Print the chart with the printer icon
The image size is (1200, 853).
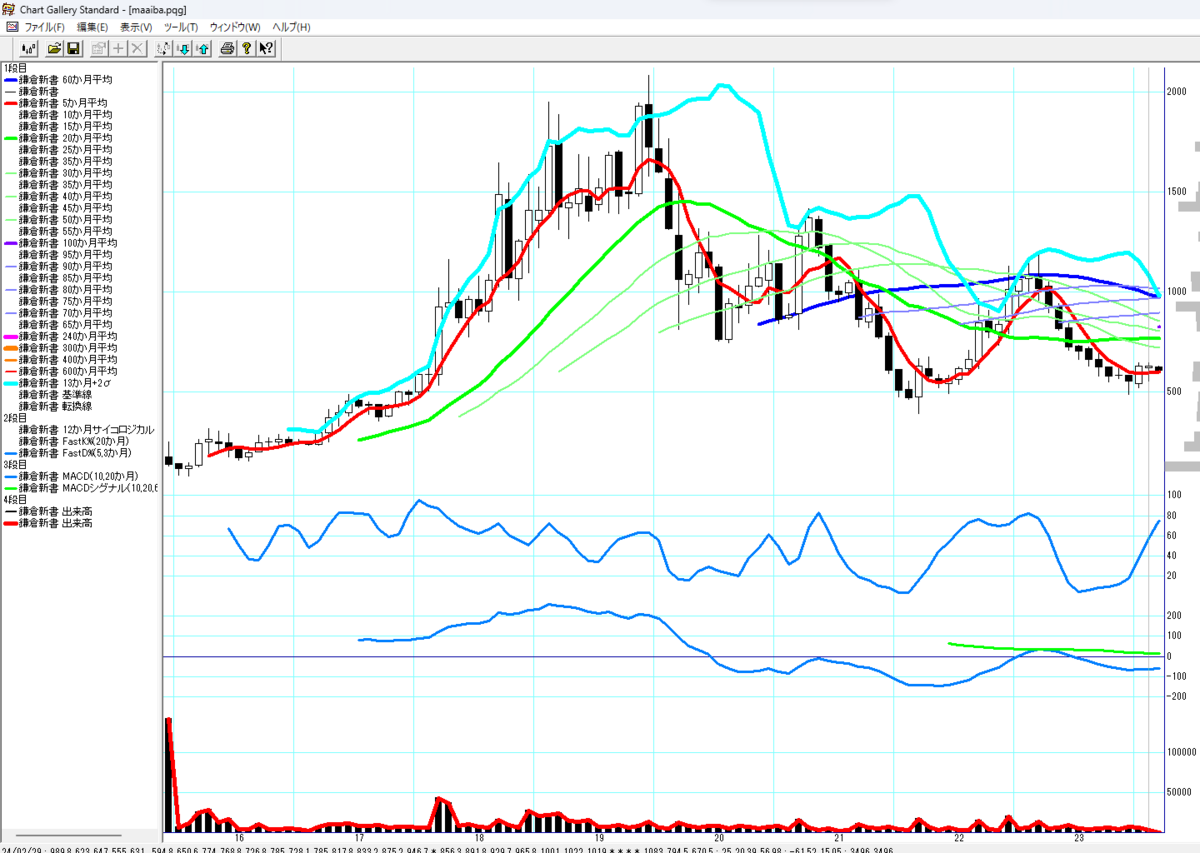pos(227,48)
